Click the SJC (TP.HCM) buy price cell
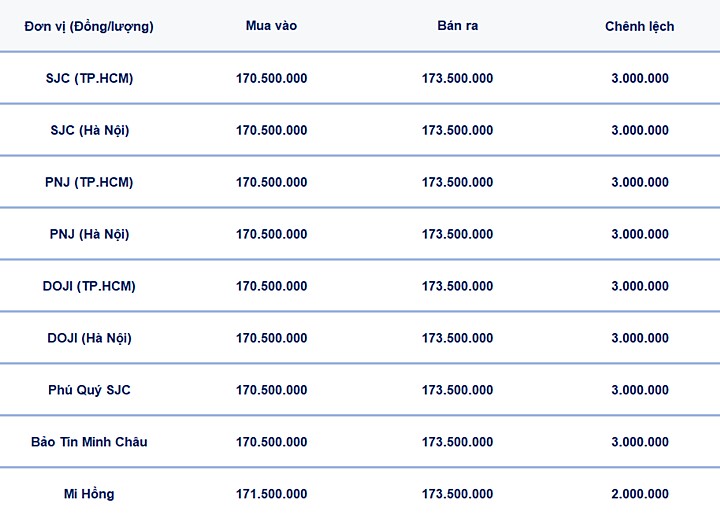The image size is (720, 514). 271,78
